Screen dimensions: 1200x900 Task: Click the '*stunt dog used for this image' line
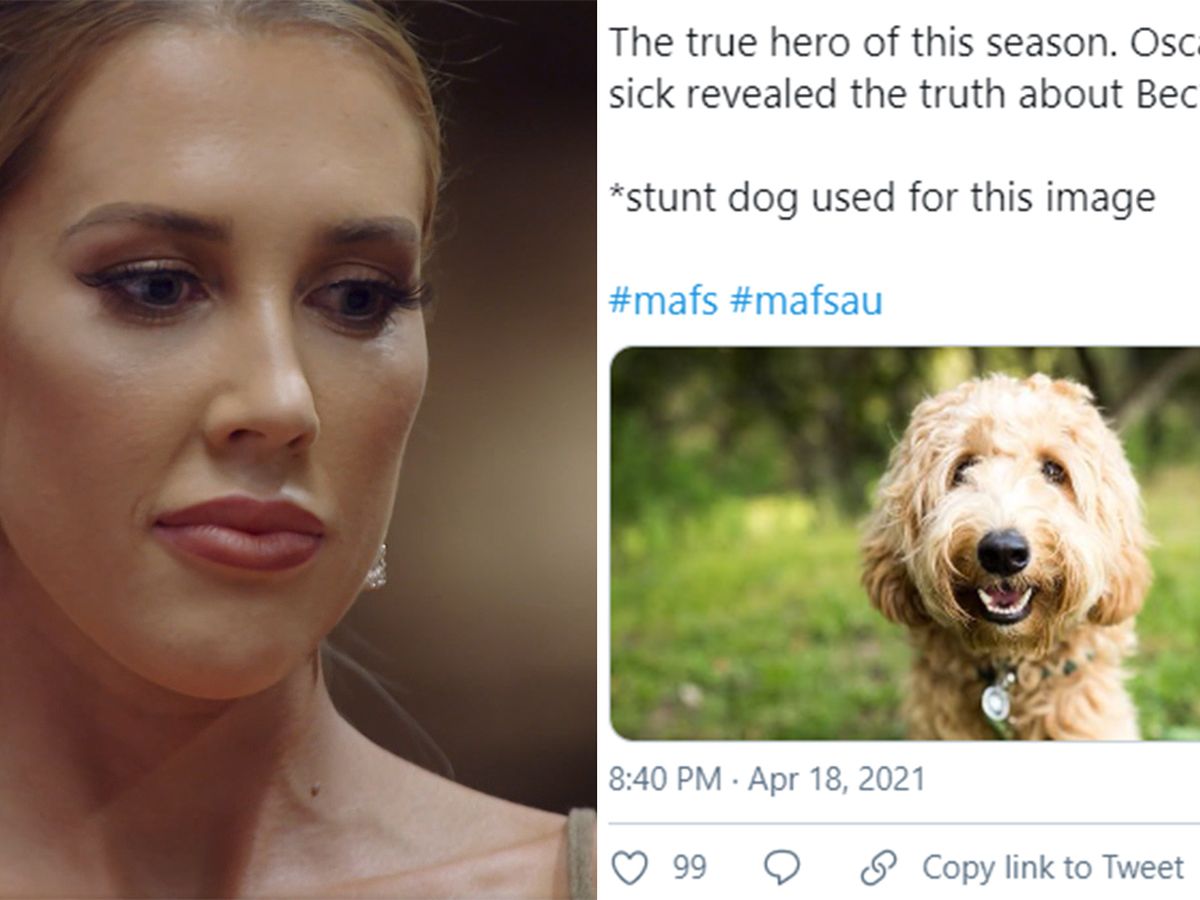click(882, 197)
